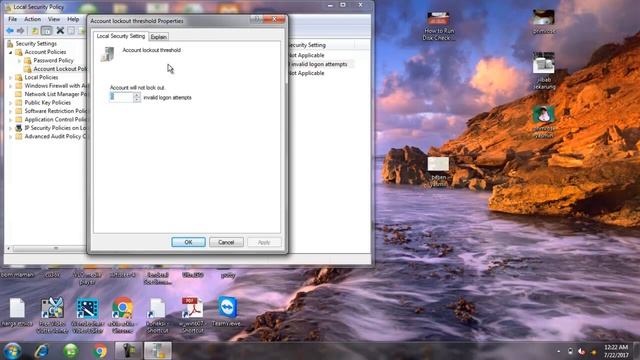640x360 pixels.
Task: Select the TeamViewer desktop shortcut
Action: [x=227, y=311]
